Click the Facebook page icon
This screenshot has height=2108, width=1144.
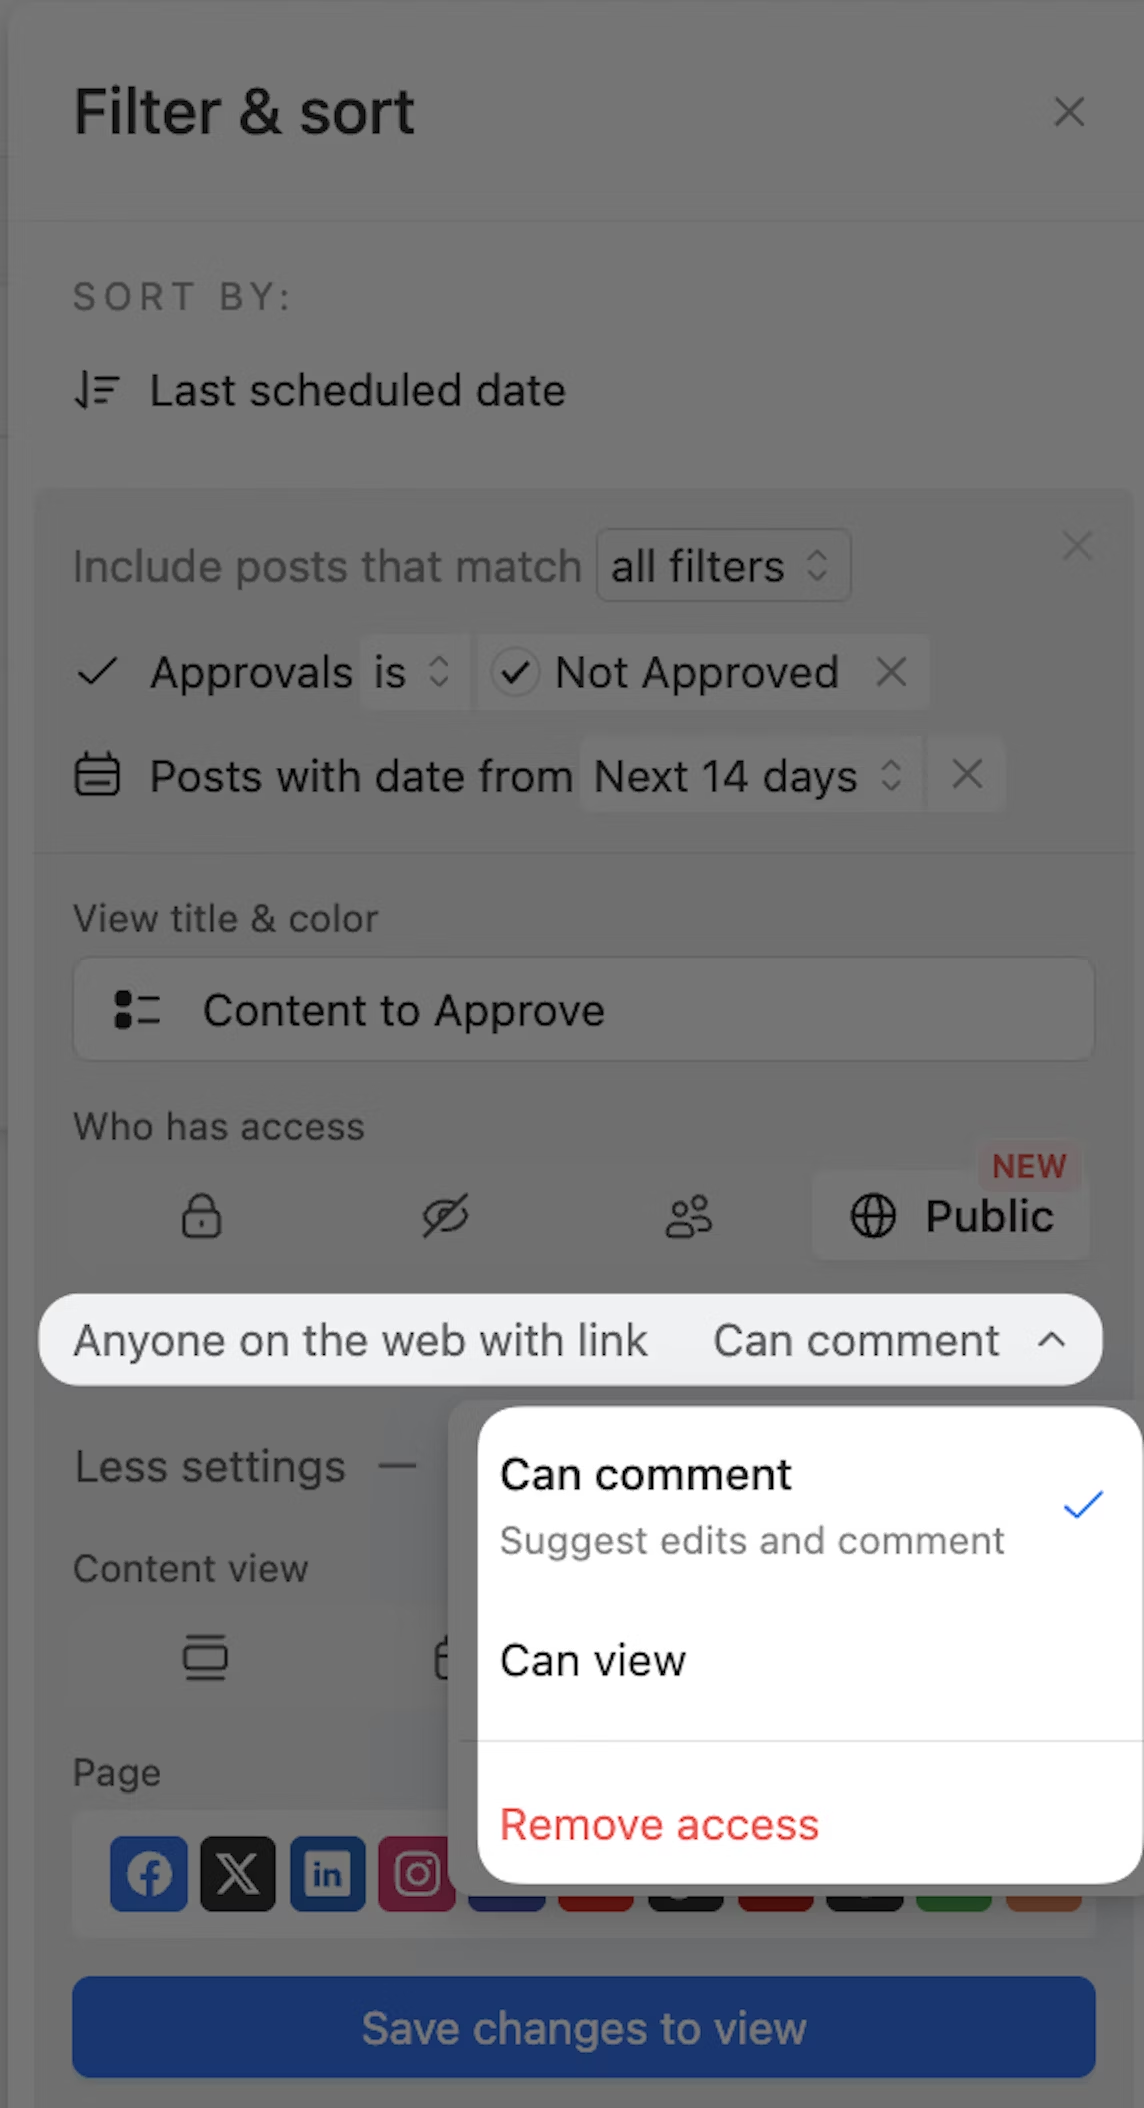coord(149,1873)
